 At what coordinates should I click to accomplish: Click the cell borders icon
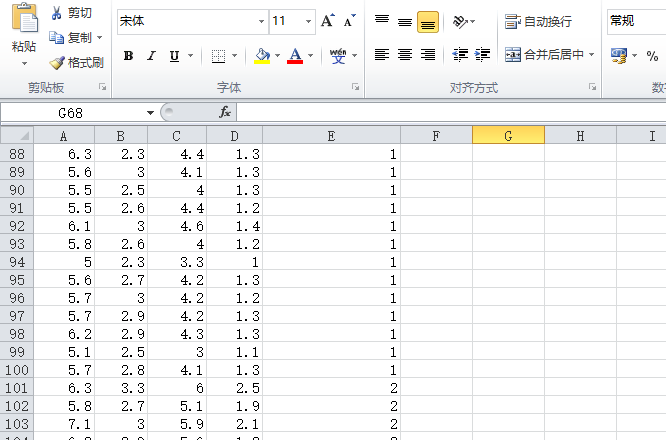coord(218,56)
